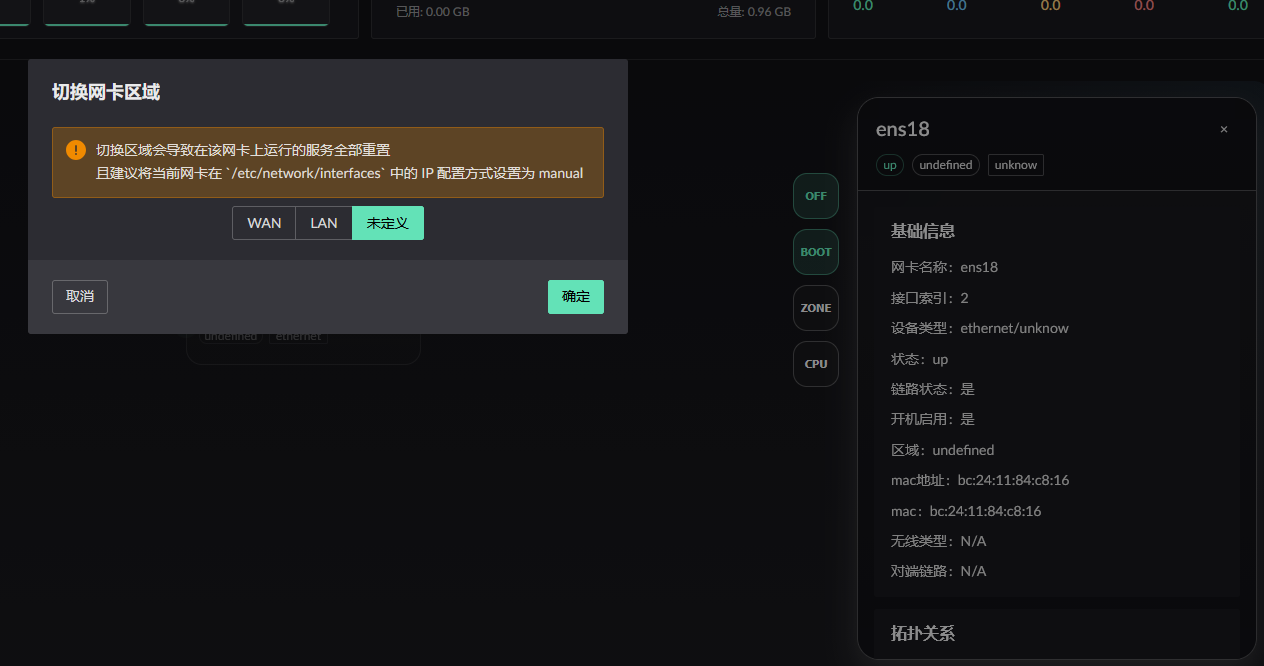Toggle the OFF round button
The height and width of the screenshot is (666, 1264).
coord(816,196)
